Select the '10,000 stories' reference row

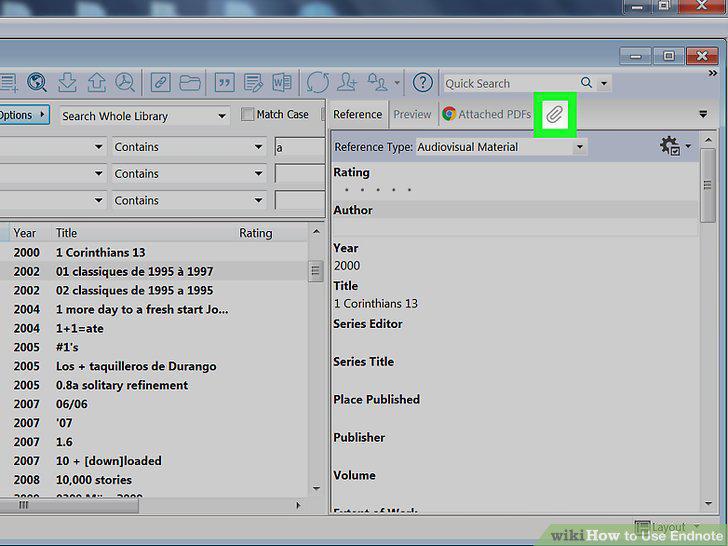click(153, 480)
